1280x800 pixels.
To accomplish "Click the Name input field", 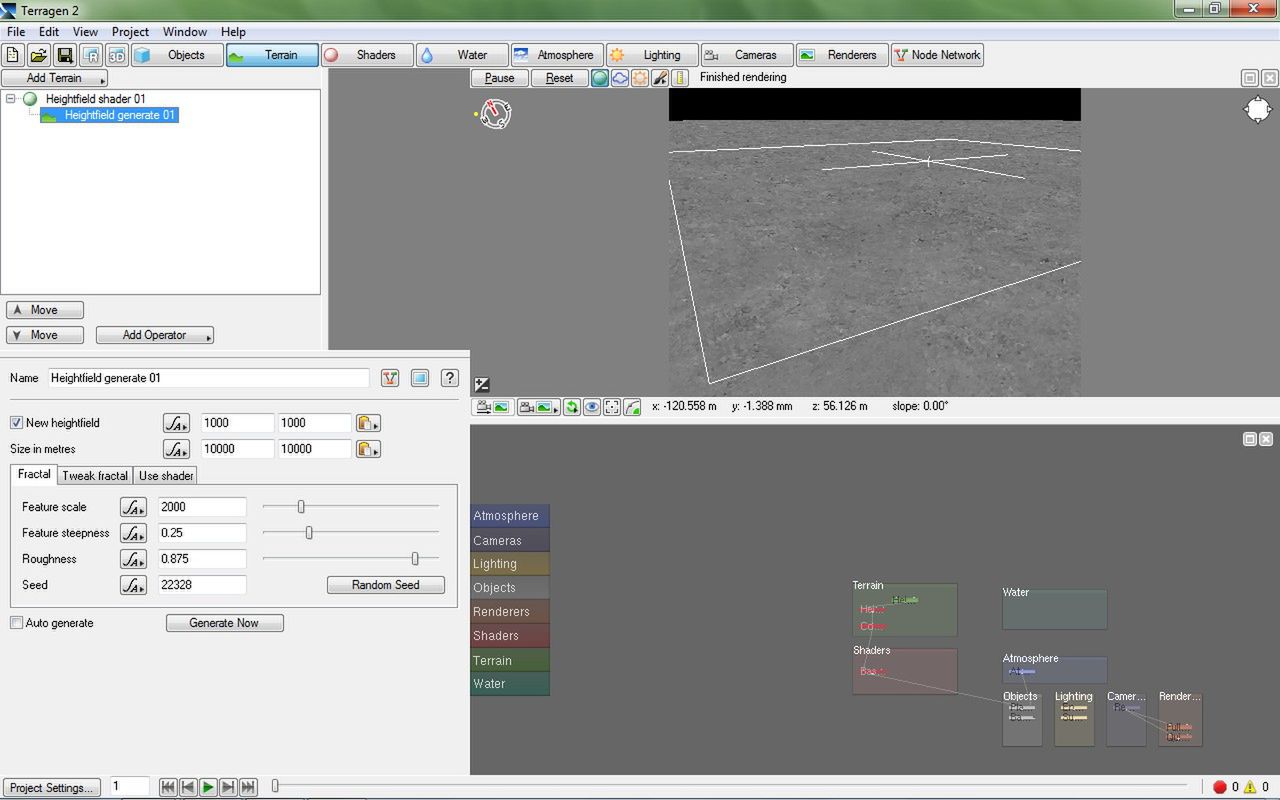I will (209, 378).
